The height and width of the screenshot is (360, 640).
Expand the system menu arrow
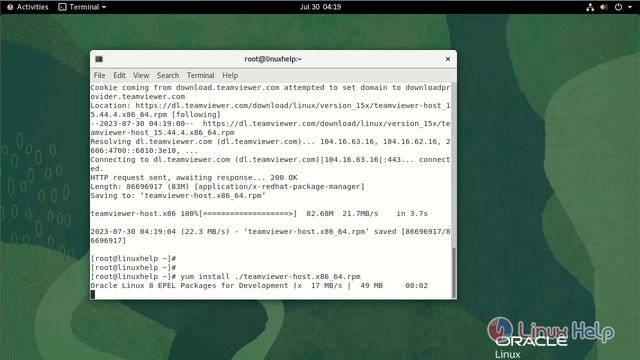coord(630,7)
